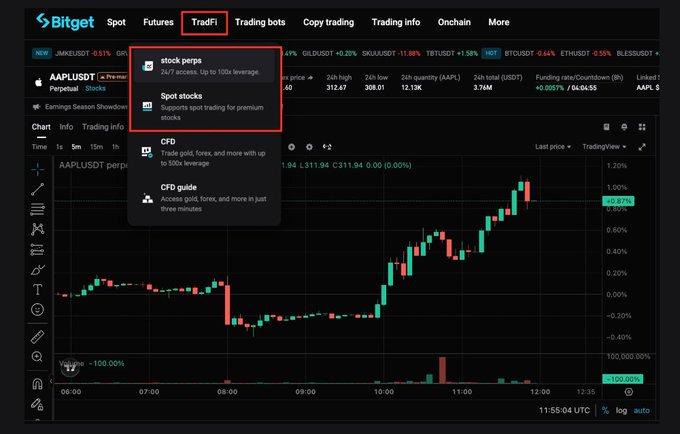Choose CFD guide from TradFi dropdown
Viewport: 680px width, 434px height.
coord(204,198)
